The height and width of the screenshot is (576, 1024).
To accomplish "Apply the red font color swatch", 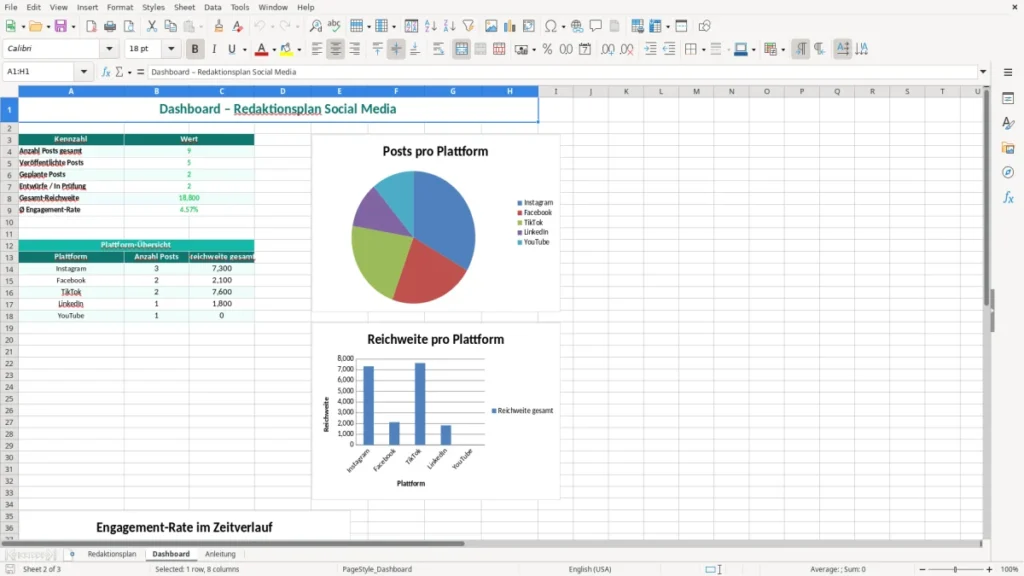I will tap(261, 49).
